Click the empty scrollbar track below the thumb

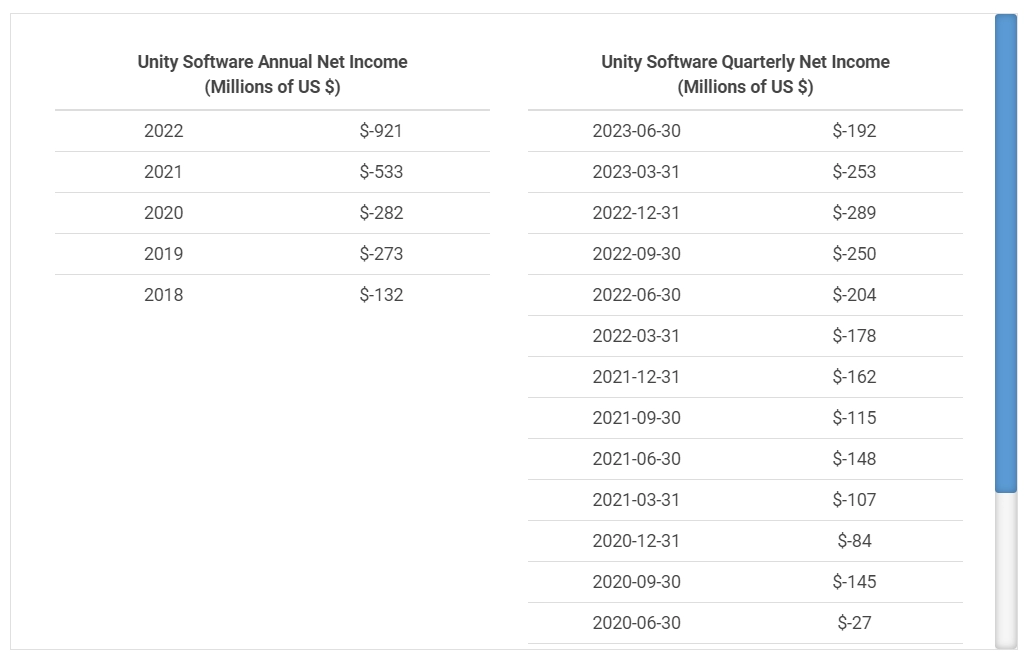(x=1005, y=570)
